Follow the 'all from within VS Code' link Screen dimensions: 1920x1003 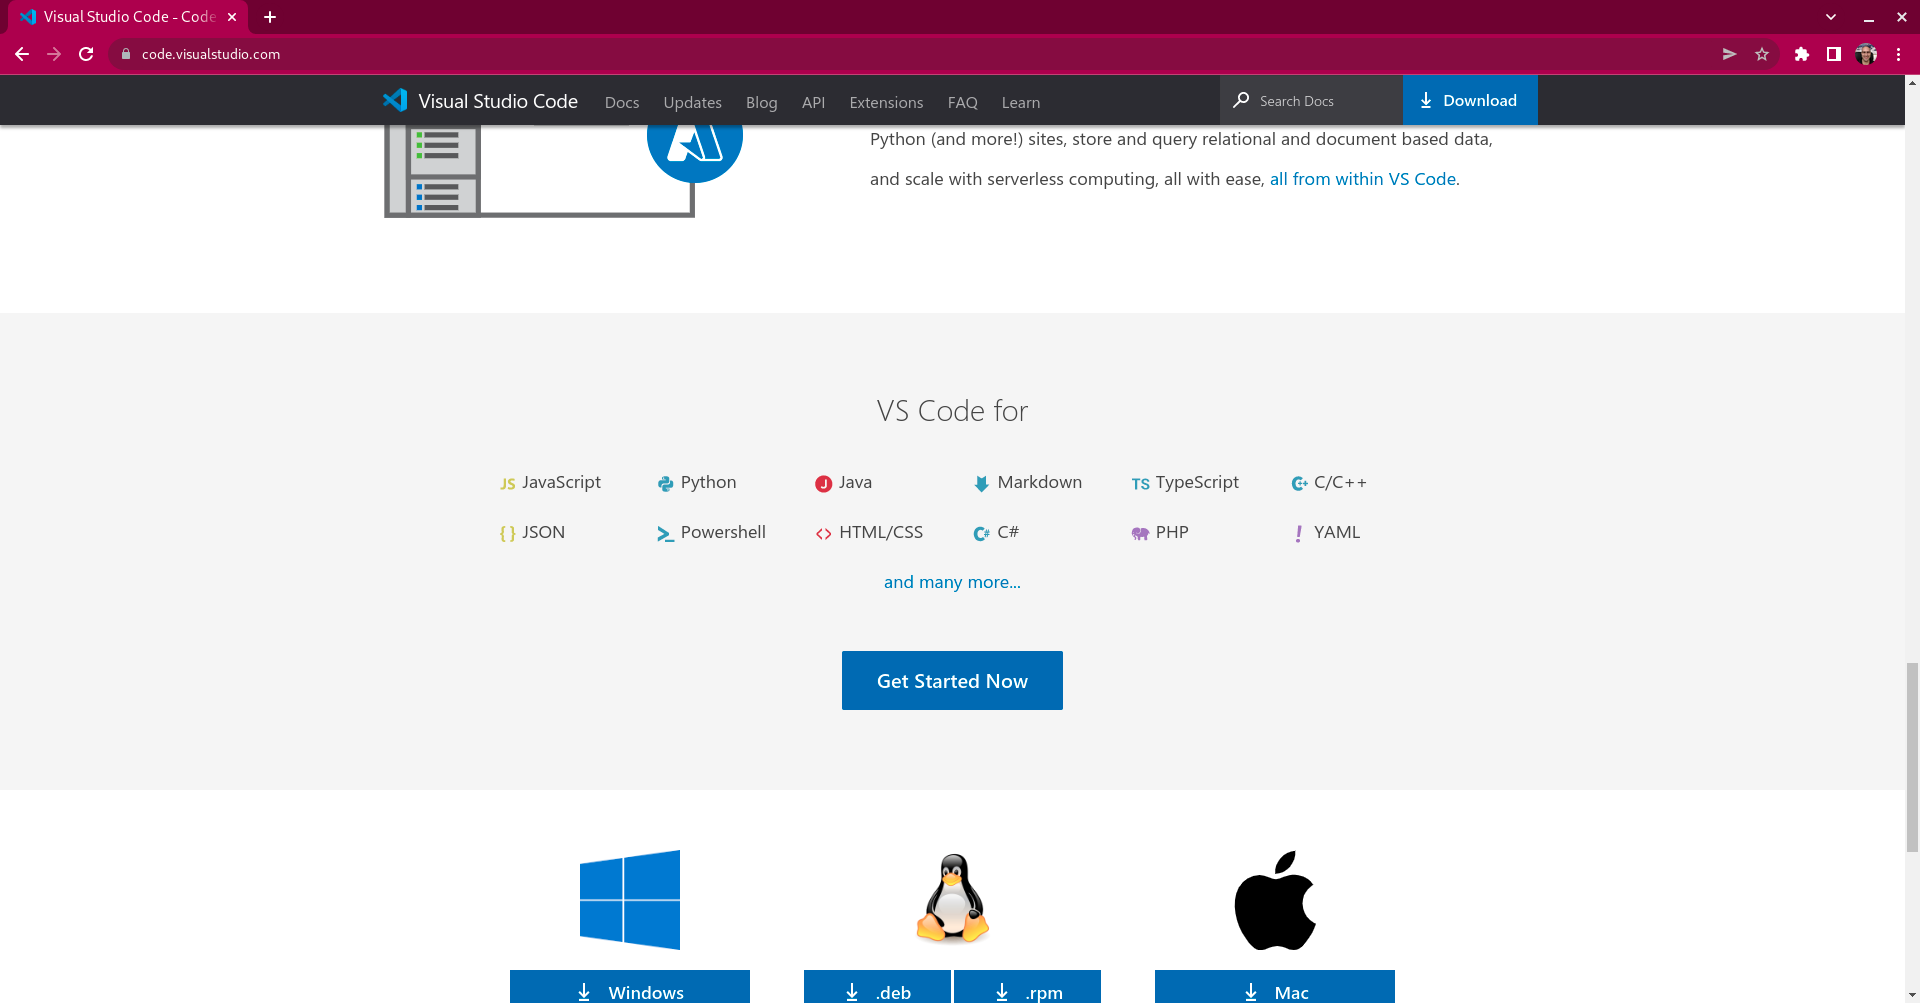point(1363,179)
